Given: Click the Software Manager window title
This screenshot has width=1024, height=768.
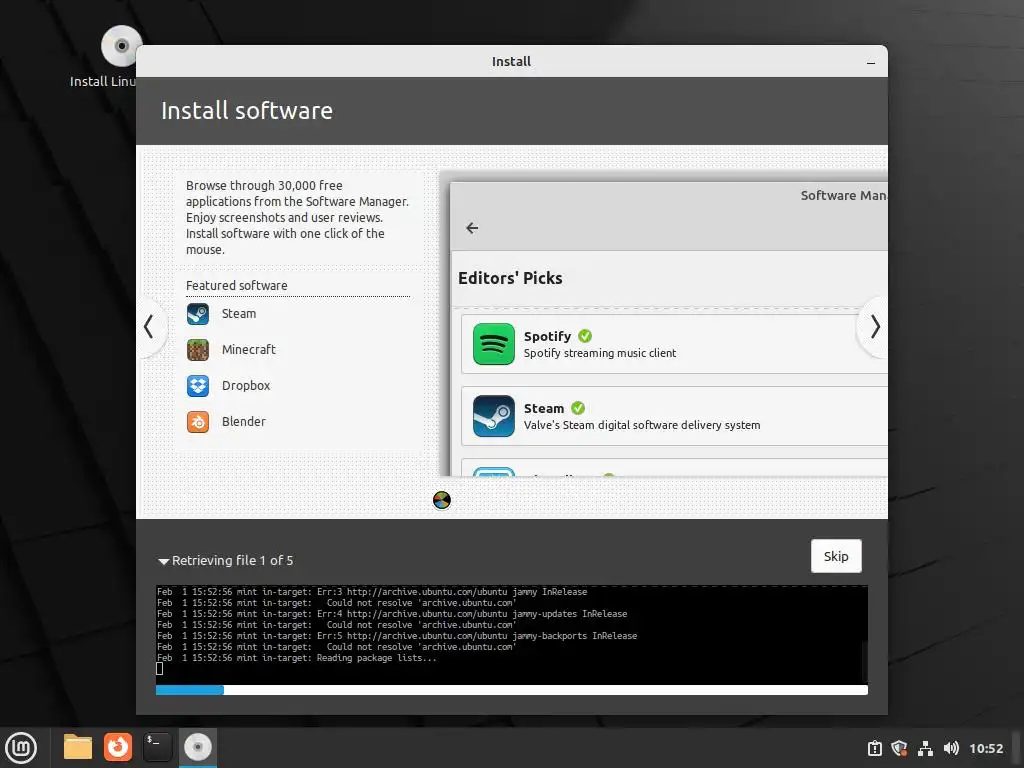Looking at the screenshot, I should [x=843, y=195].
